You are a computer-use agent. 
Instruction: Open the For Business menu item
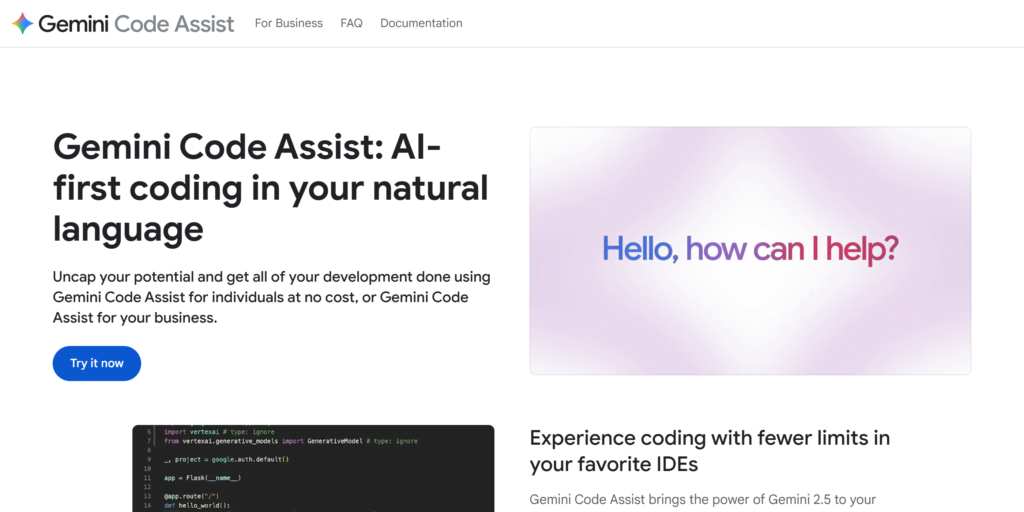[x=289, y=23]
